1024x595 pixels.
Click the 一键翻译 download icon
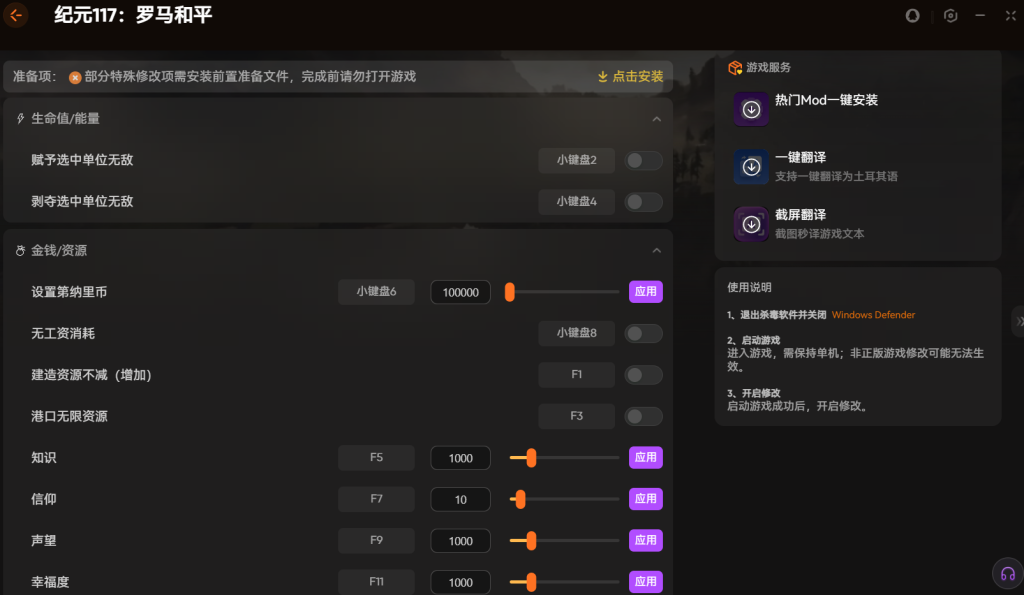pos(751,167)
